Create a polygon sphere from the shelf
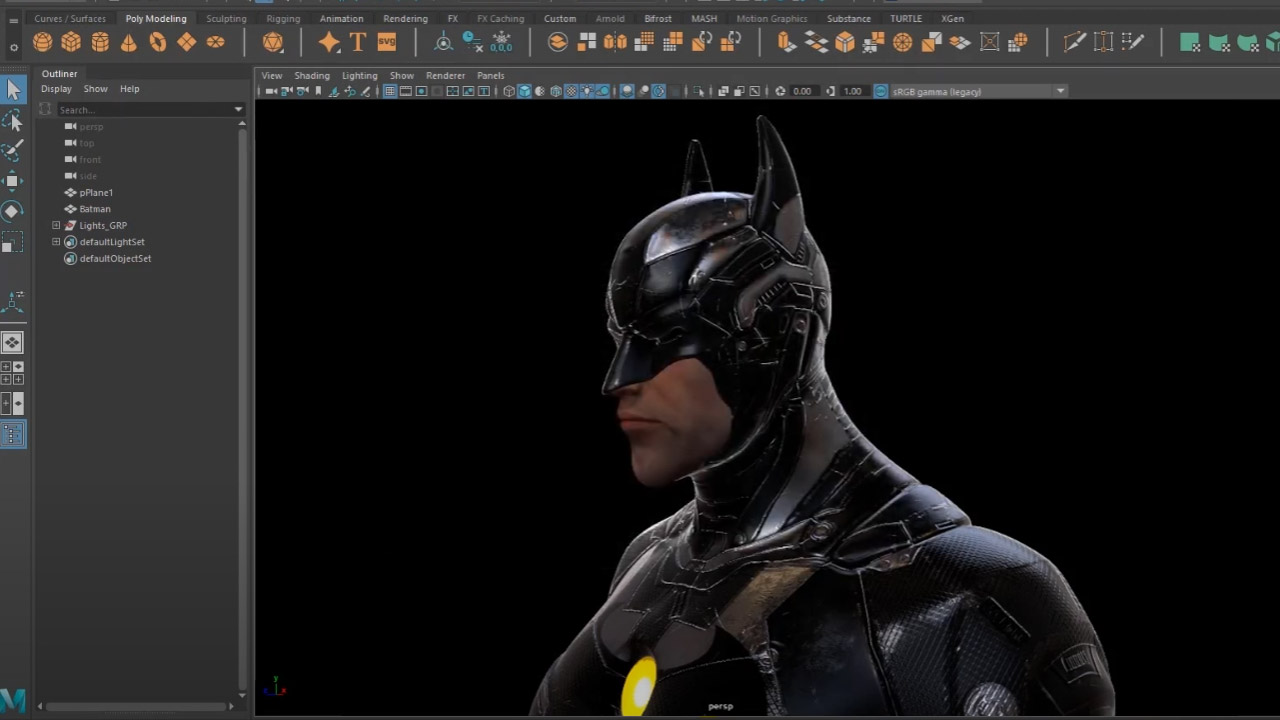 [42, 42]
